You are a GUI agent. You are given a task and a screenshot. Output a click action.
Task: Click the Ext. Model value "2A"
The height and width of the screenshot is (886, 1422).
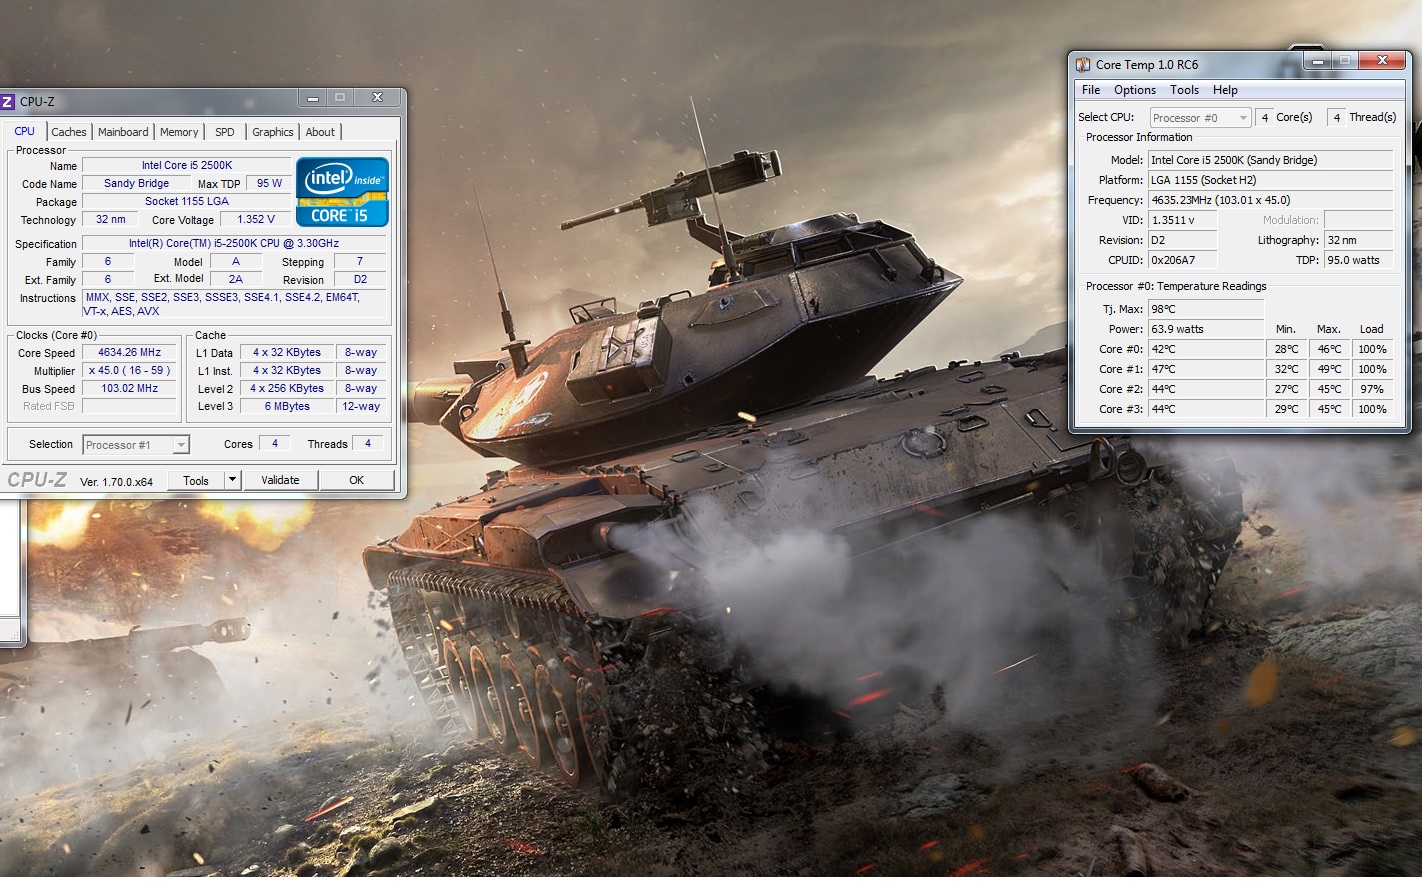[x=236, y=280]
